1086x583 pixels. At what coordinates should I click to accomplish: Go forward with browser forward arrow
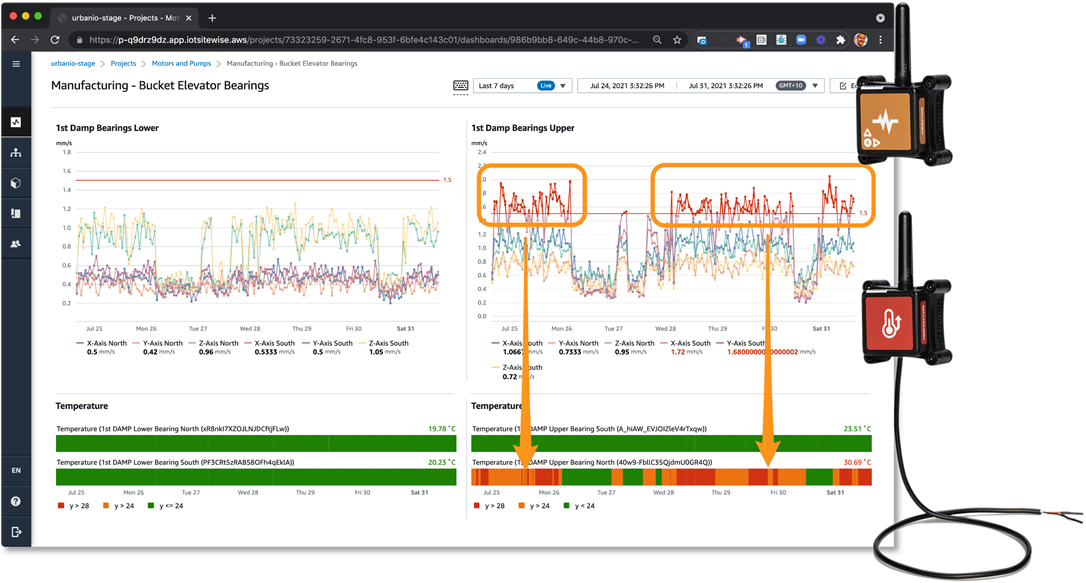click(35, 40)
